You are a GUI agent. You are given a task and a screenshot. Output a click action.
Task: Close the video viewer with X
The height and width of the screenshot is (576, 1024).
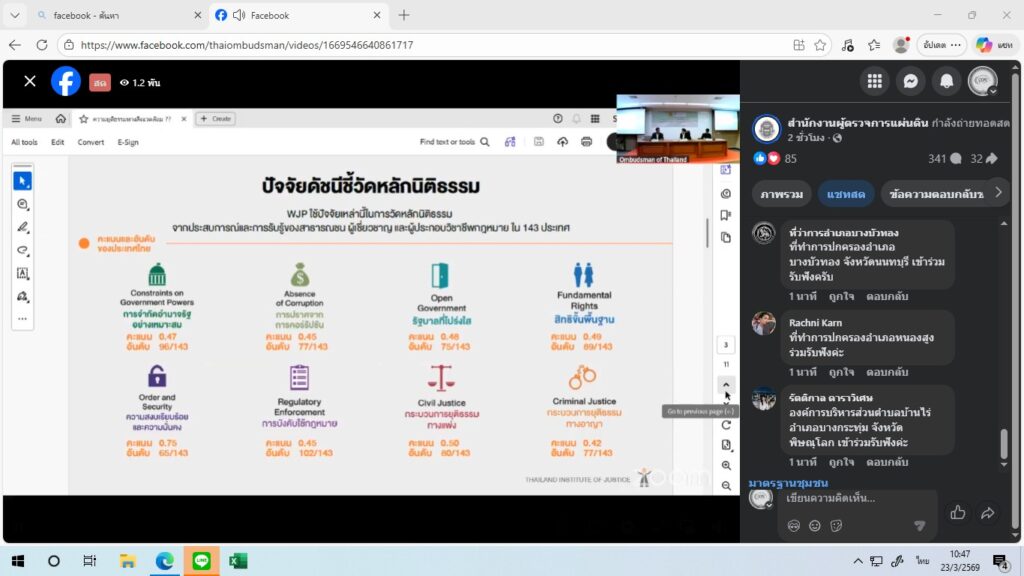click(30, 81)
